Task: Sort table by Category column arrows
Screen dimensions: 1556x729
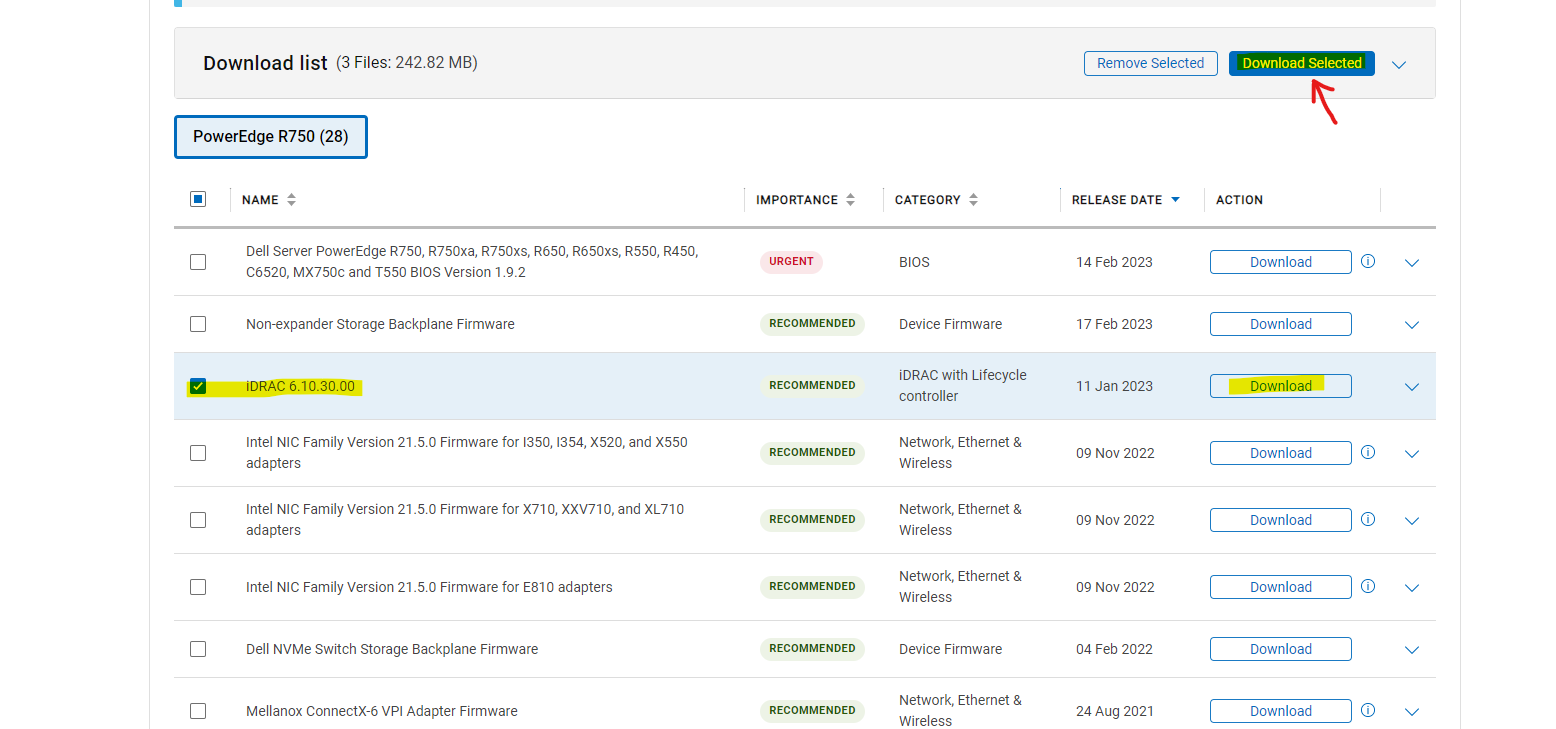Action: [973, 200]
